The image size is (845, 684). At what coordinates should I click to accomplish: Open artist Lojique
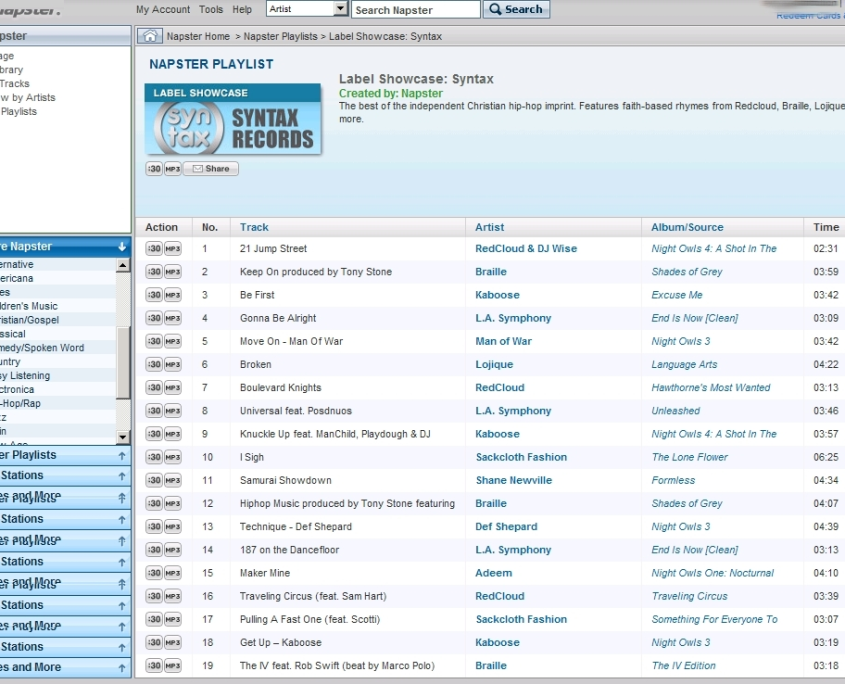494,364
